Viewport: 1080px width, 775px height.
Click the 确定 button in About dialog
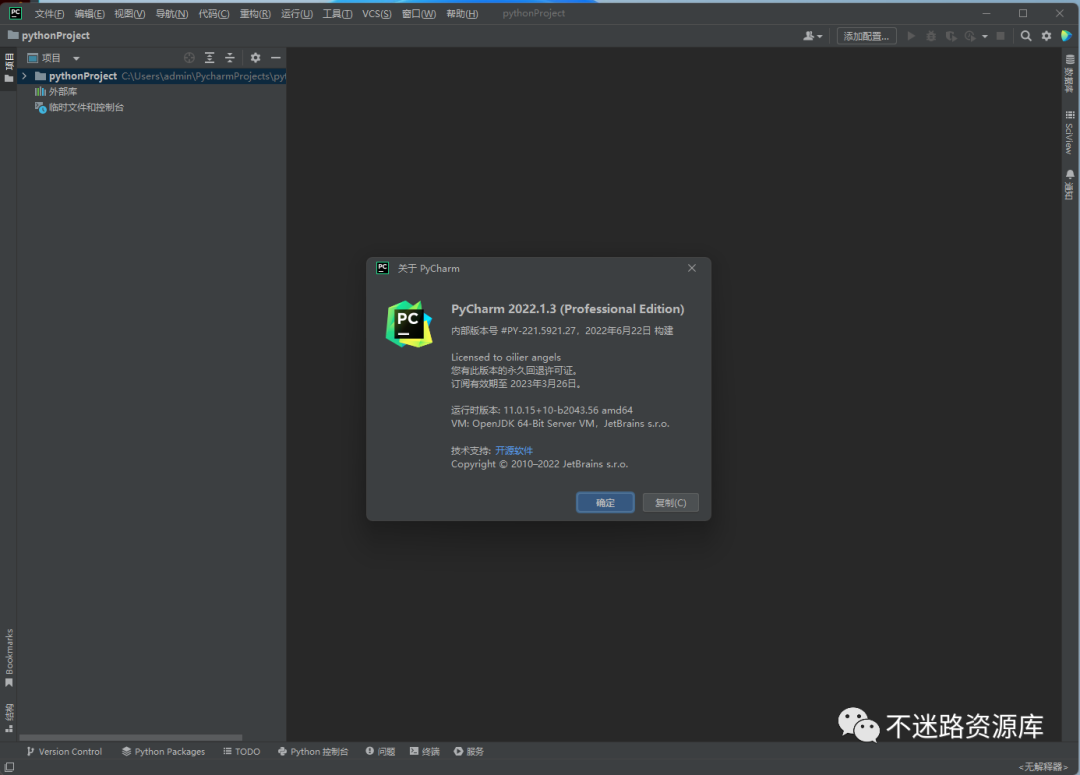point(605,502)
